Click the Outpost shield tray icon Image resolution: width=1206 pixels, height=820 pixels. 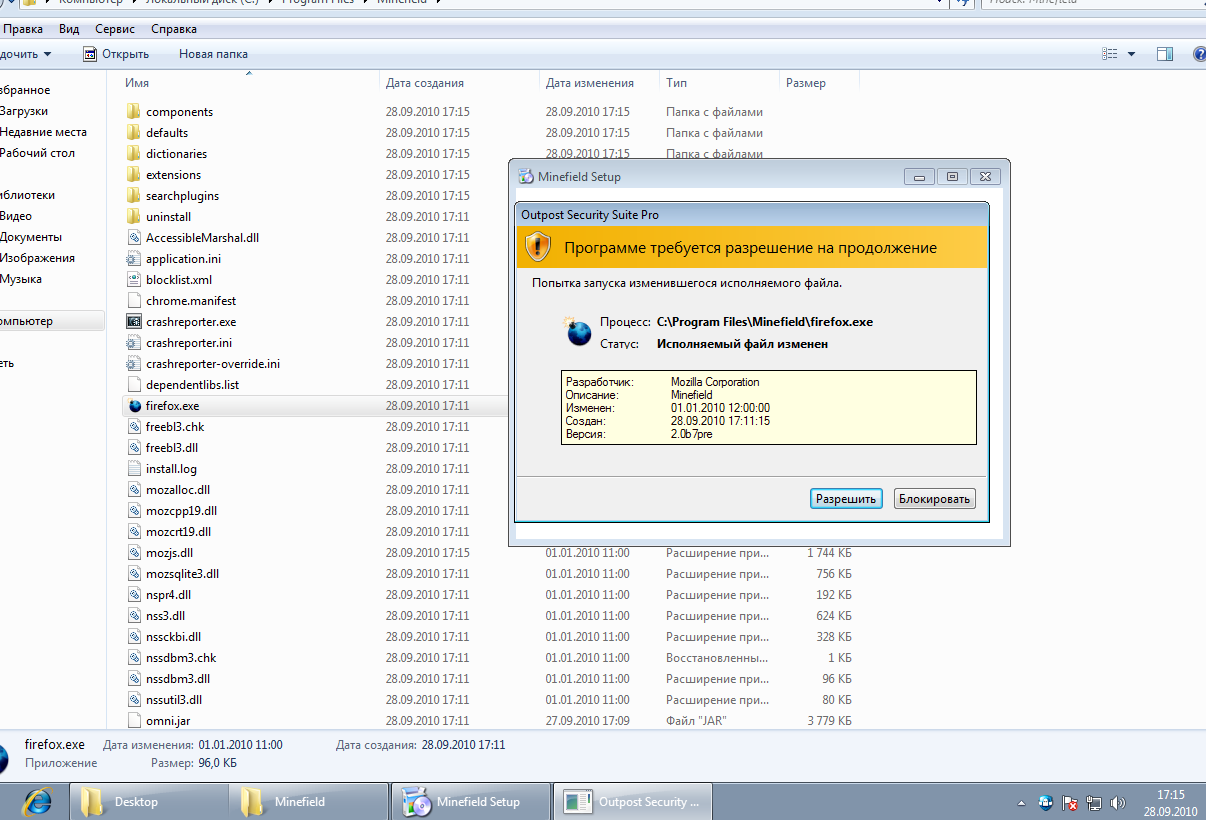1046,802
